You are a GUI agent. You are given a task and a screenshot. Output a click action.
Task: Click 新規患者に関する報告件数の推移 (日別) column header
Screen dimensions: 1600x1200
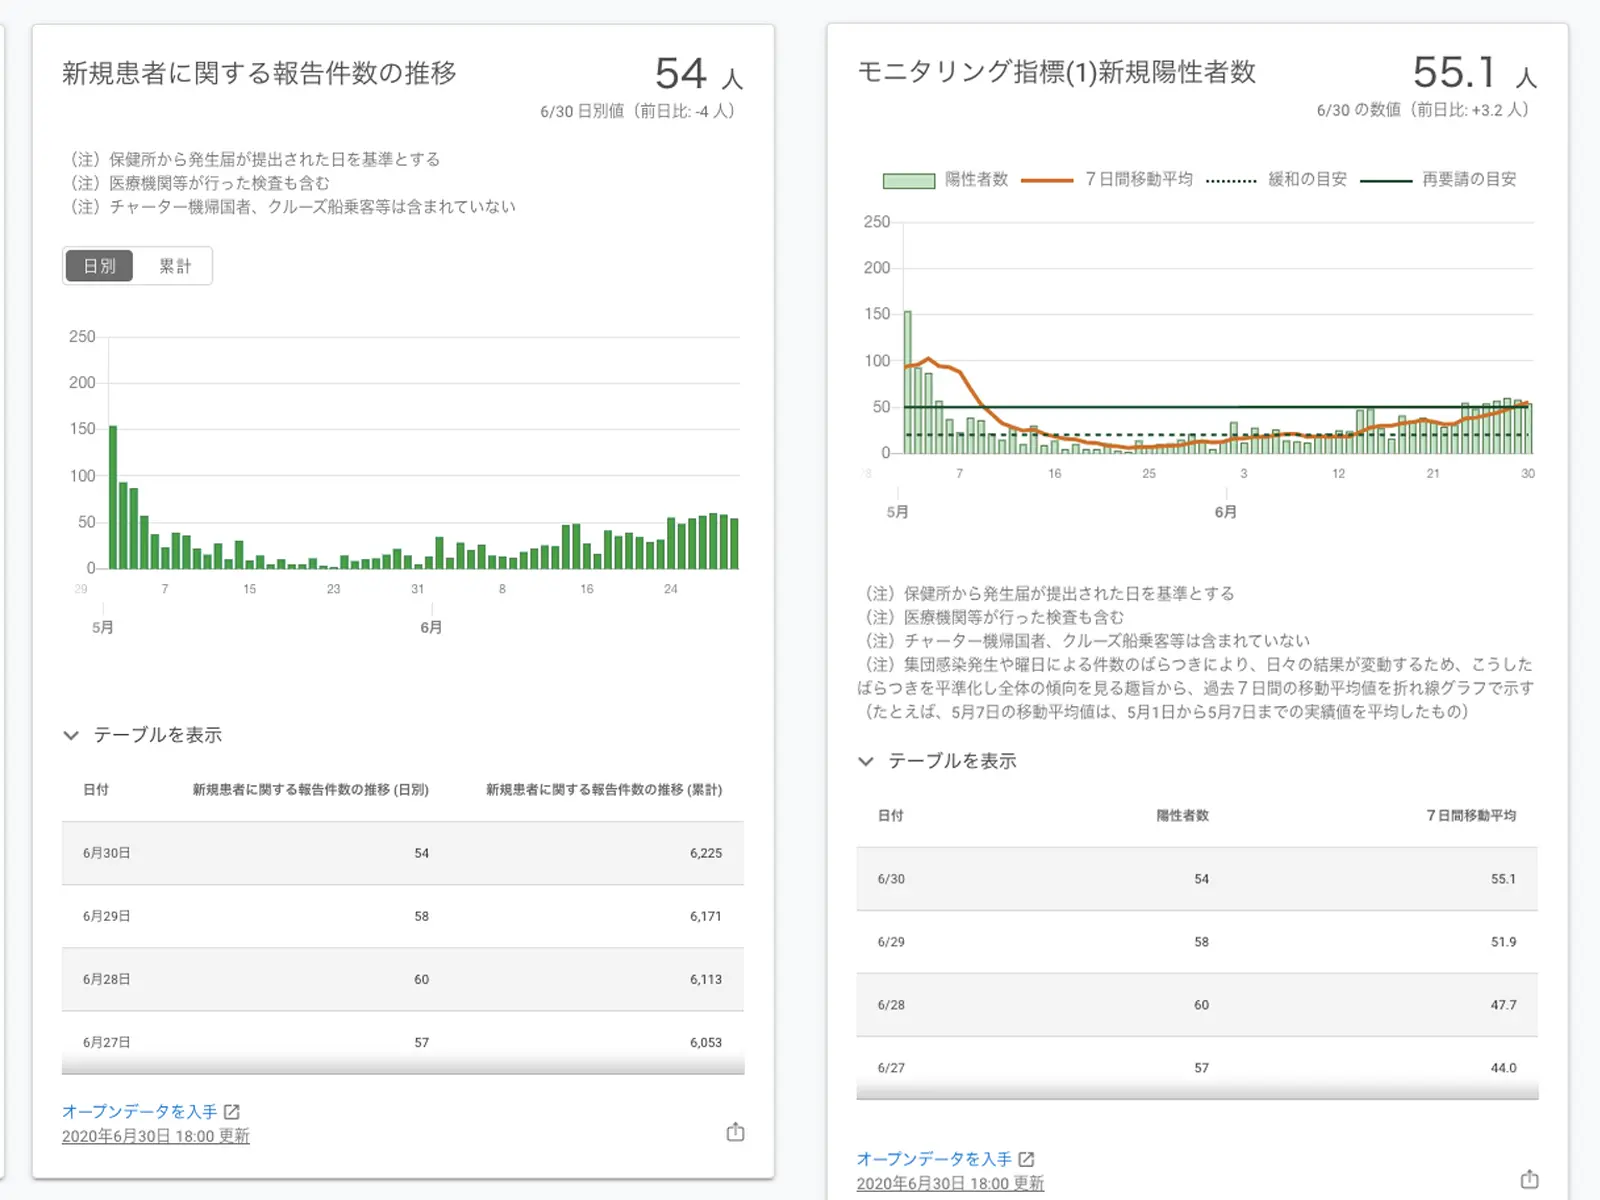pos(310,790)
